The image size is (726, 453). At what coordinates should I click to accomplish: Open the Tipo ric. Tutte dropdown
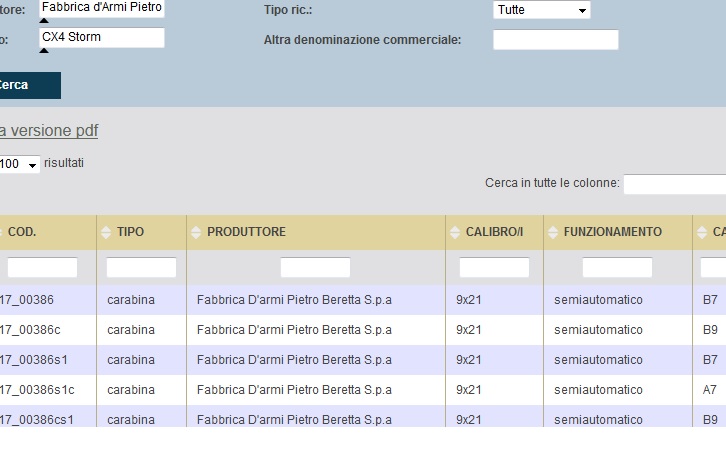pos(542,10)
